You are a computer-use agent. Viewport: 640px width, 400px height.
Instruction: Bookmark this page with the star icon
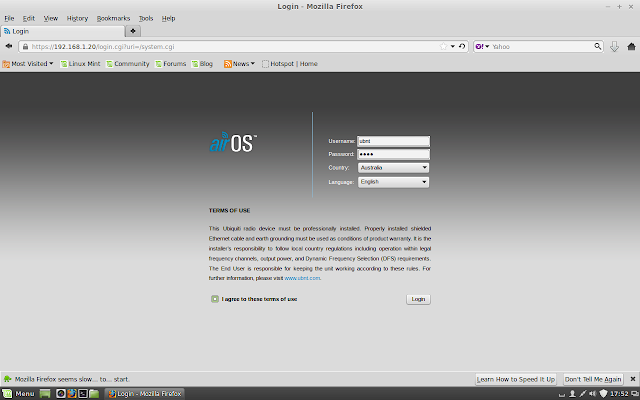click(x=443, y=47)
